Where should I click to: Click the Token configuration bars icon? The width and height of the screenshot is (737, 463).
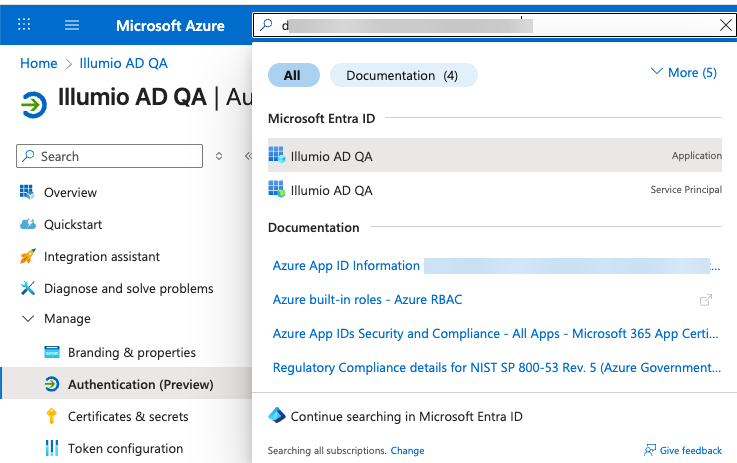point(52,448)
